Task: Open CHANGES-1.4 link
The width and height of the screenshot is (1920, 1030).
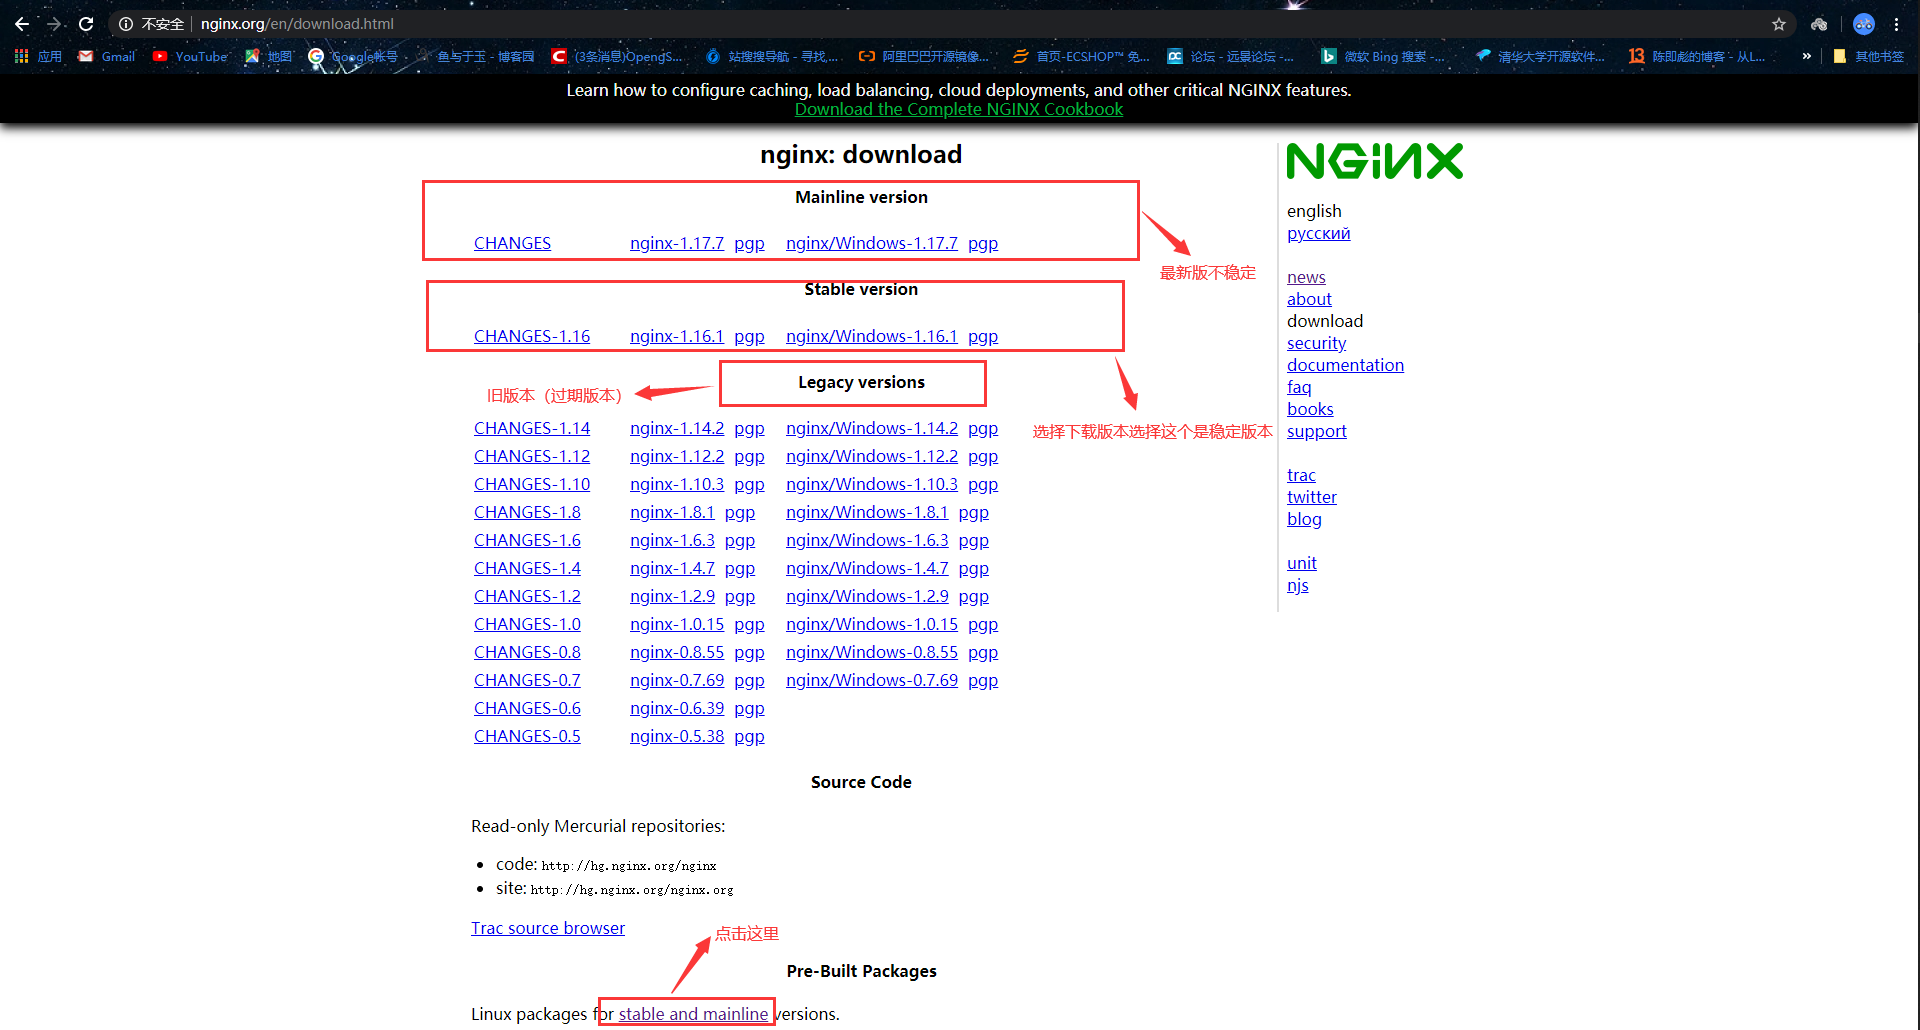Action: click(x=527, y=568)
